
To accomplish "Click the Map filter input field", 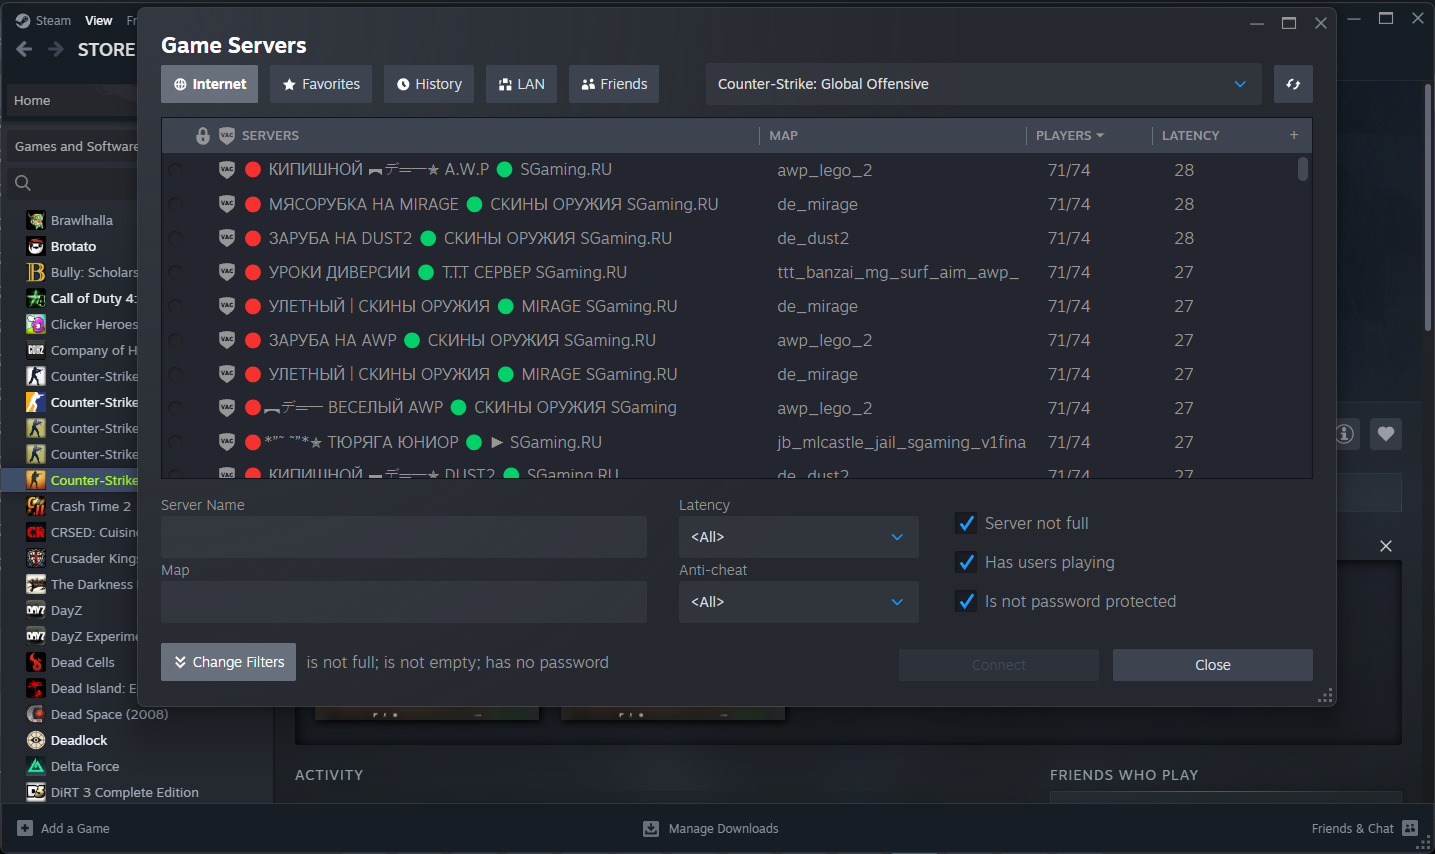I will point(404,602).
